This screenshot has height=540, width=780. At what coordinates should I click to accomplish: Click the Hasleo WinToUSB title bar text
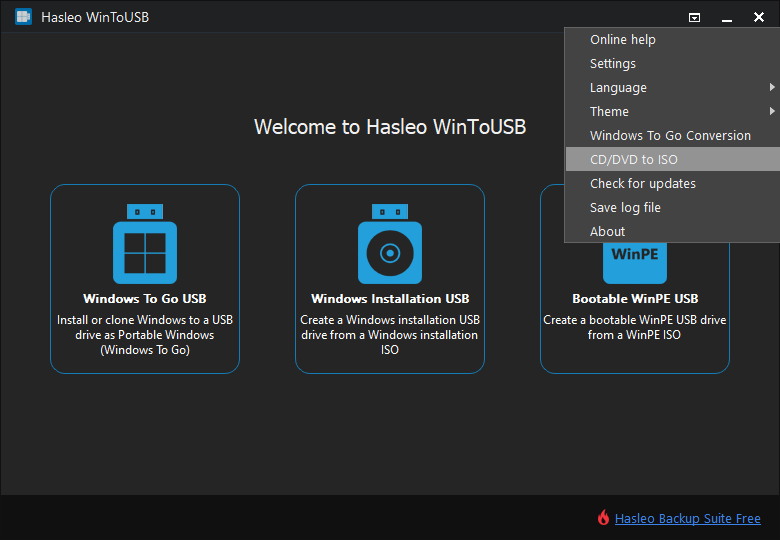point(95,17)
